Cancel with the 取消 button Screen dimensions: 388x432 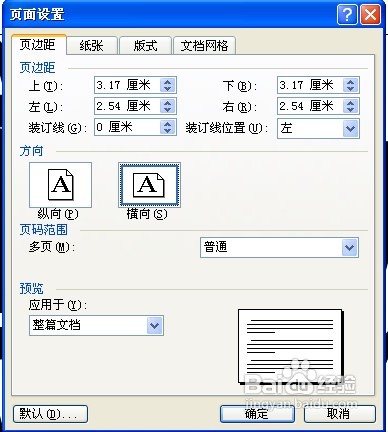point(340,414)
